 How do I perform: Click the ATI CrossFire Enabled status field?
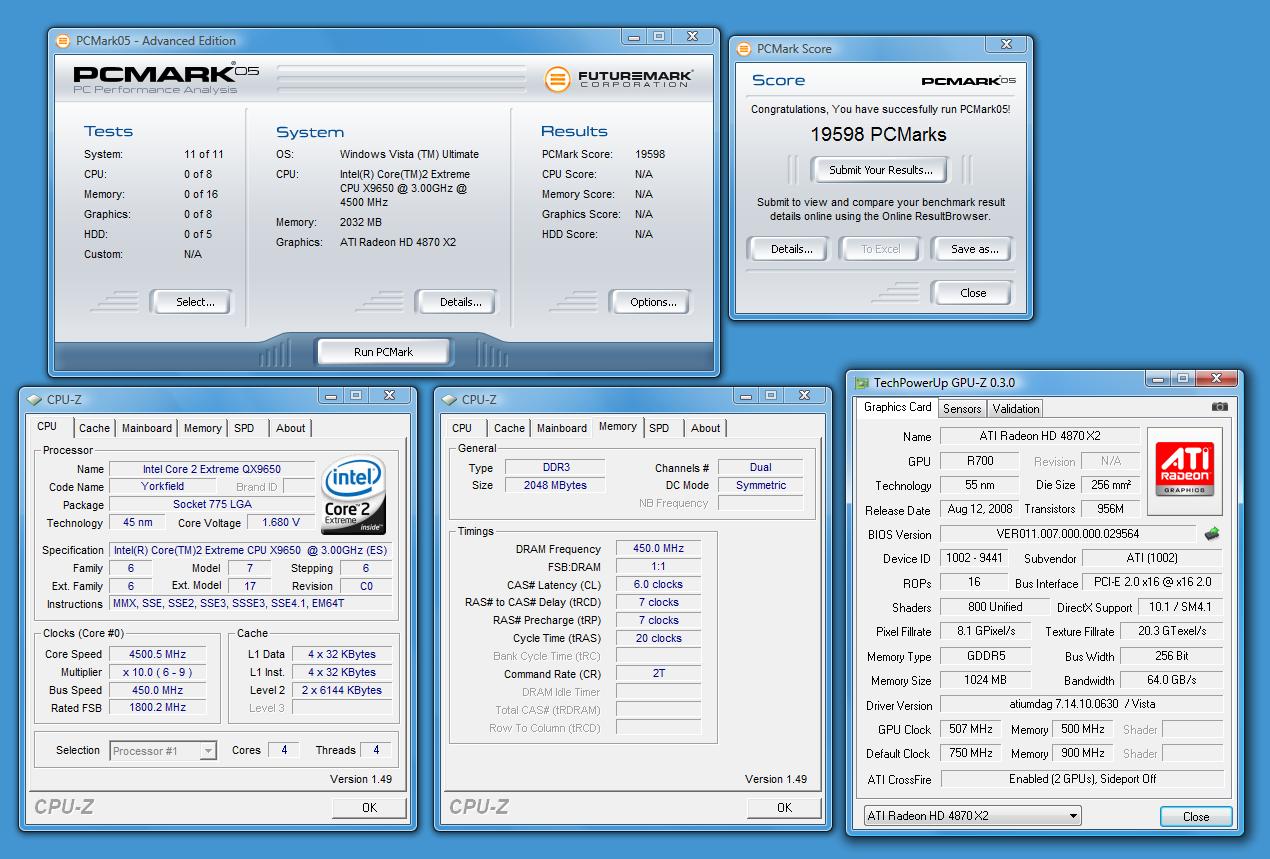click(1081, 778)
